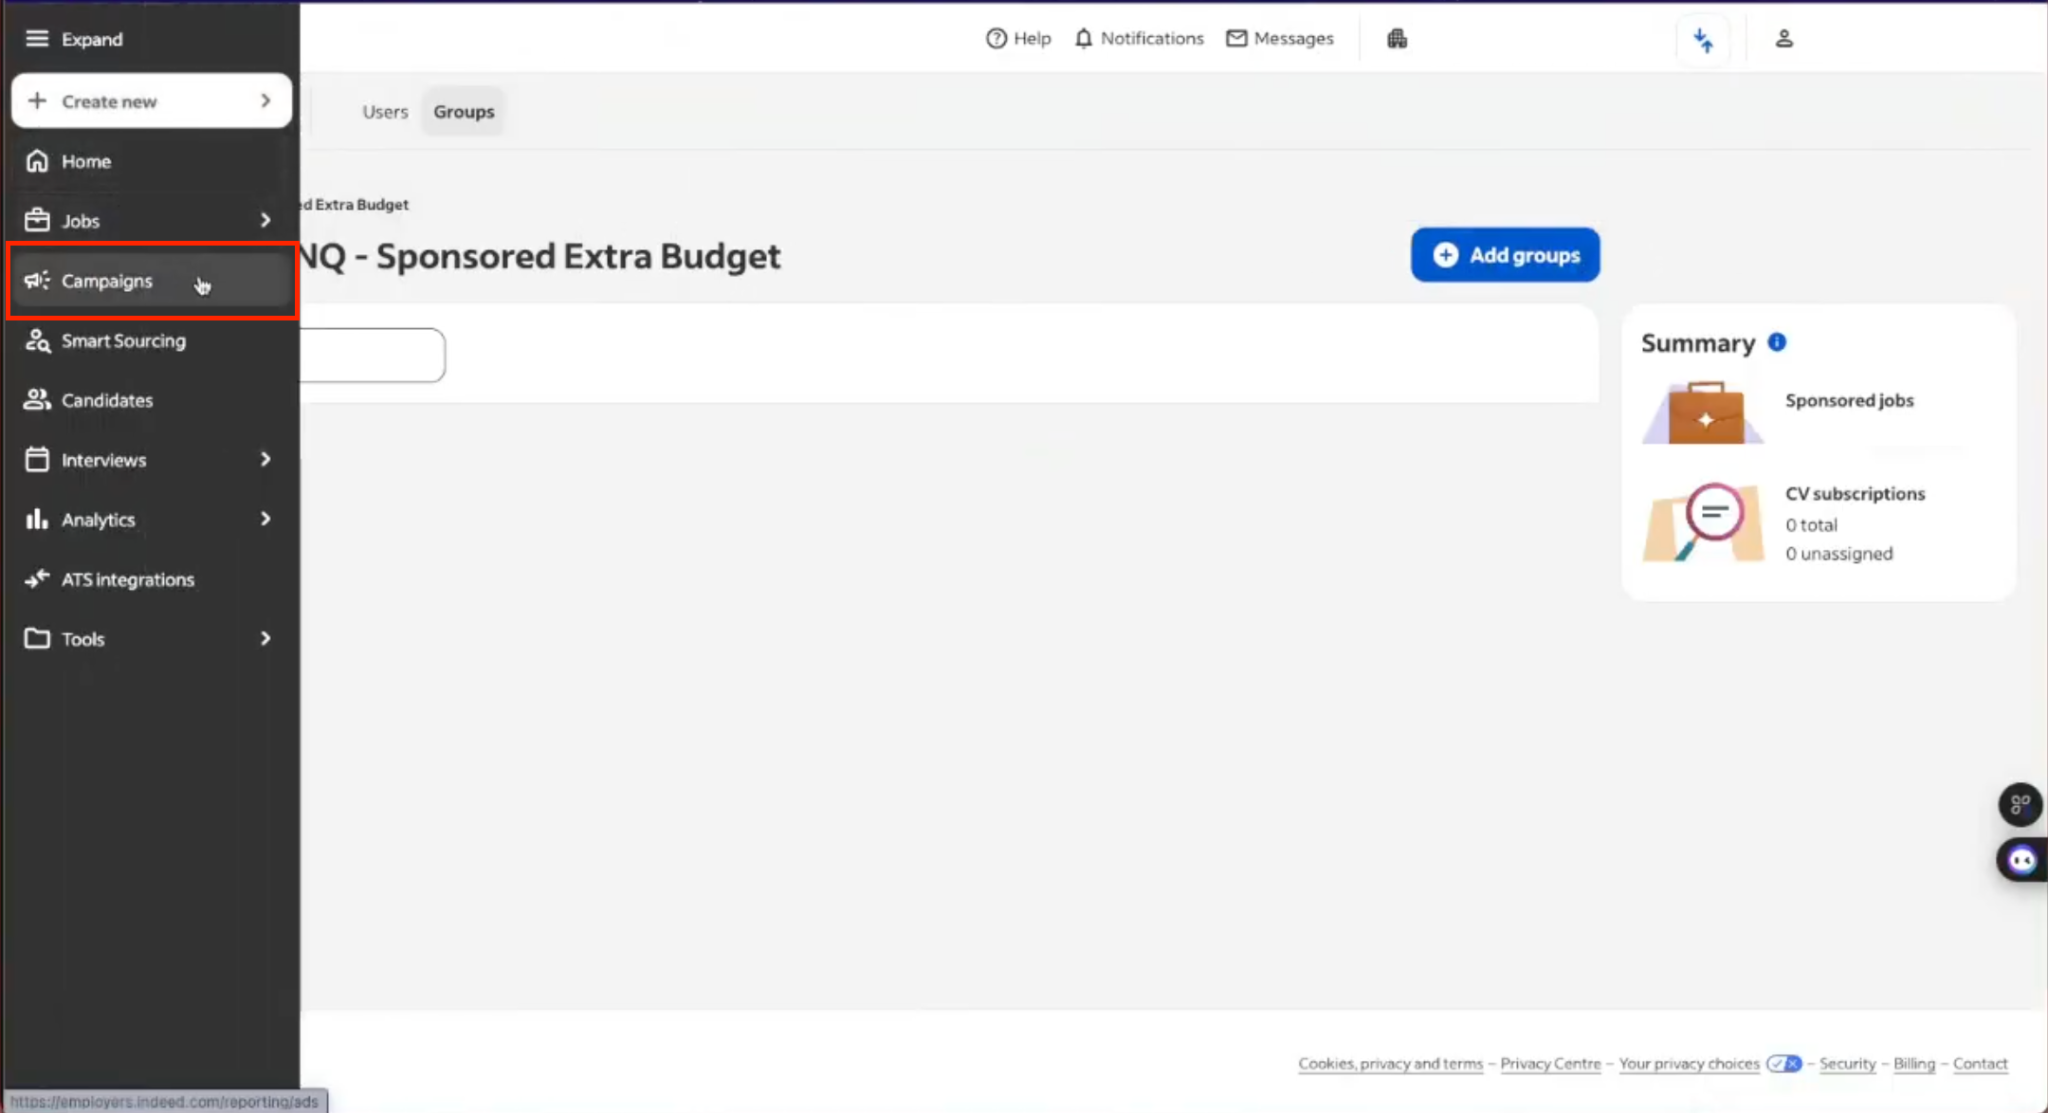The width and height of the screenshot is (2048, 1113).
Task: Switch to the Users tab
Action: tap(385, 112)
